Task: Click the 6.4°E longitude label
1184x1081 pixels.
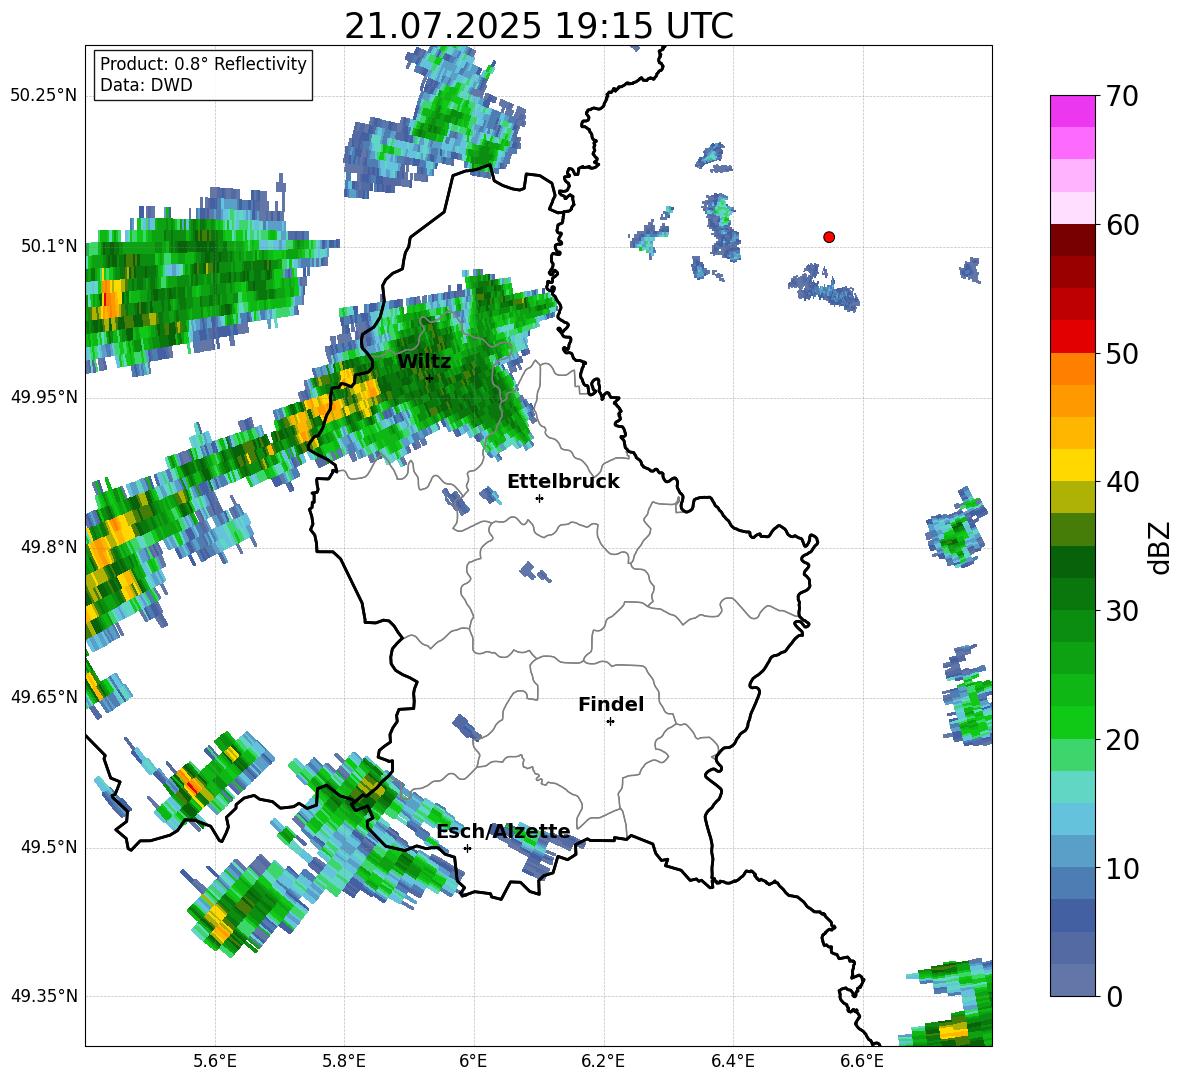Action: 733,1063
